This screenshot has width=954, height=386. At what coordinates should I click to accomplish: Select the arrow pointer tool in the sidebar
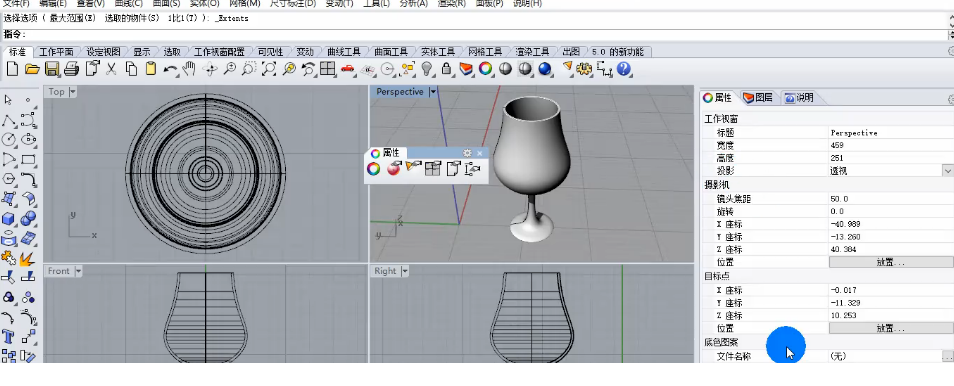tap(9, 100)
